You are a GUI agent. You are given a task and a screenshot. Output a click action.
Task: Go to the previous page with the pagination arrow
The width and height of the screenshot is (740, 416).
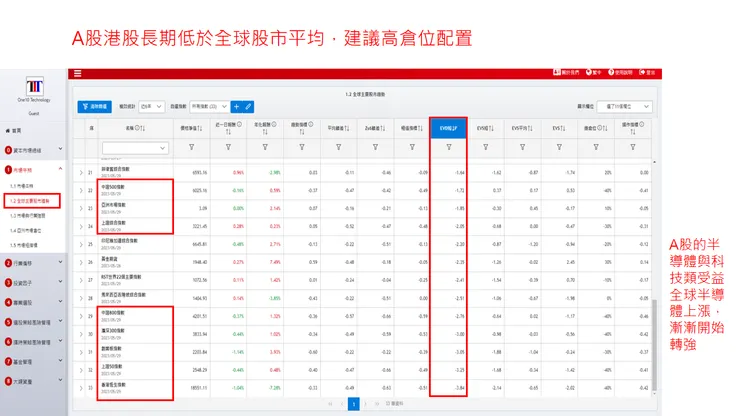coord(342,404)
